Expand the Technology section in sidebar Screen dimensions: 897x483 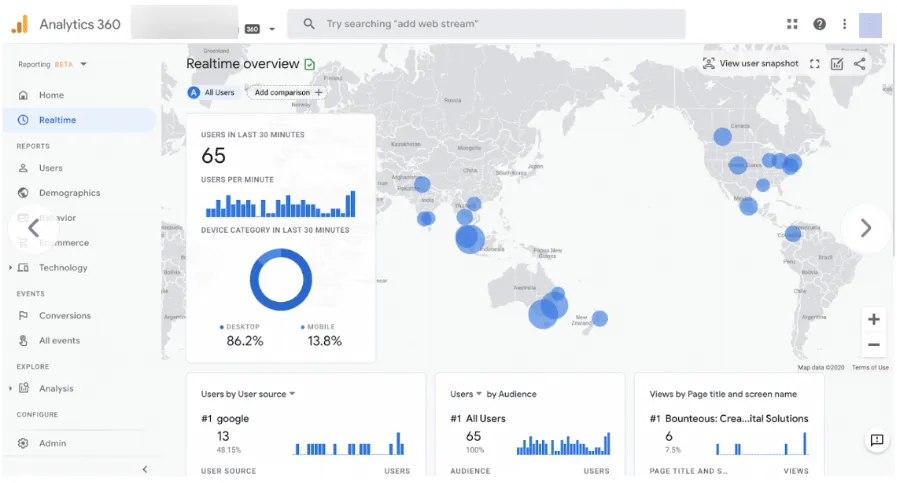[x=11, y=268]
